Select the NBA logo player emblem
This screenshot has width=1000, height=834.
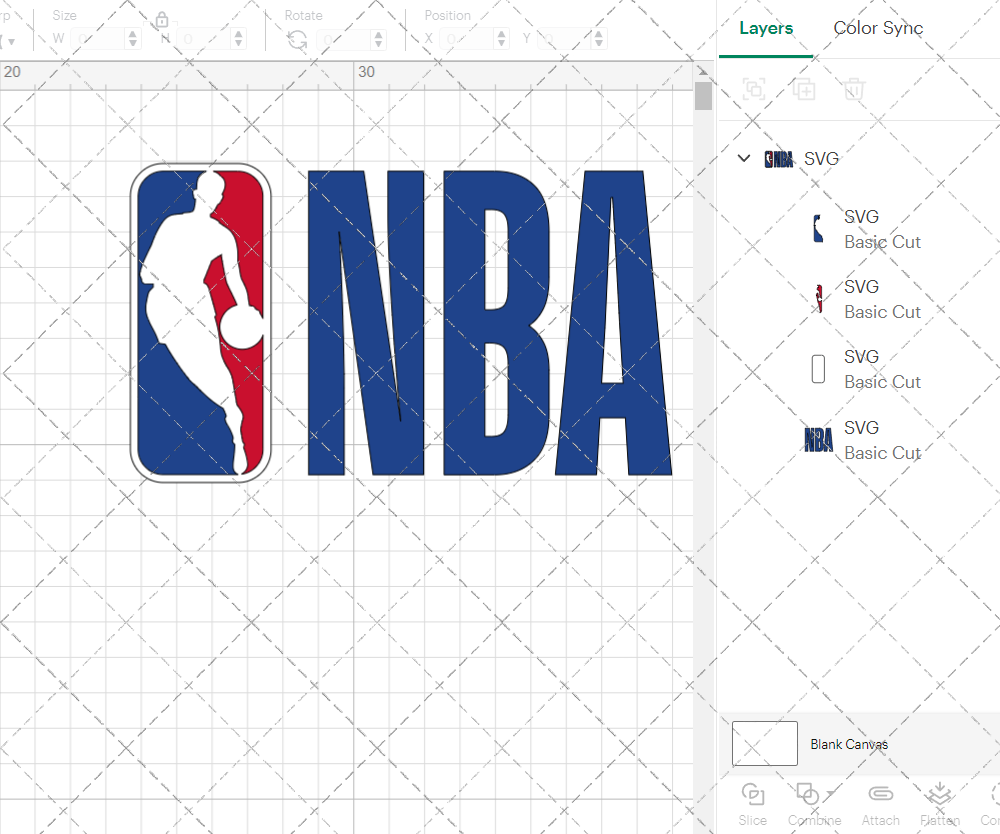(200, 323)
